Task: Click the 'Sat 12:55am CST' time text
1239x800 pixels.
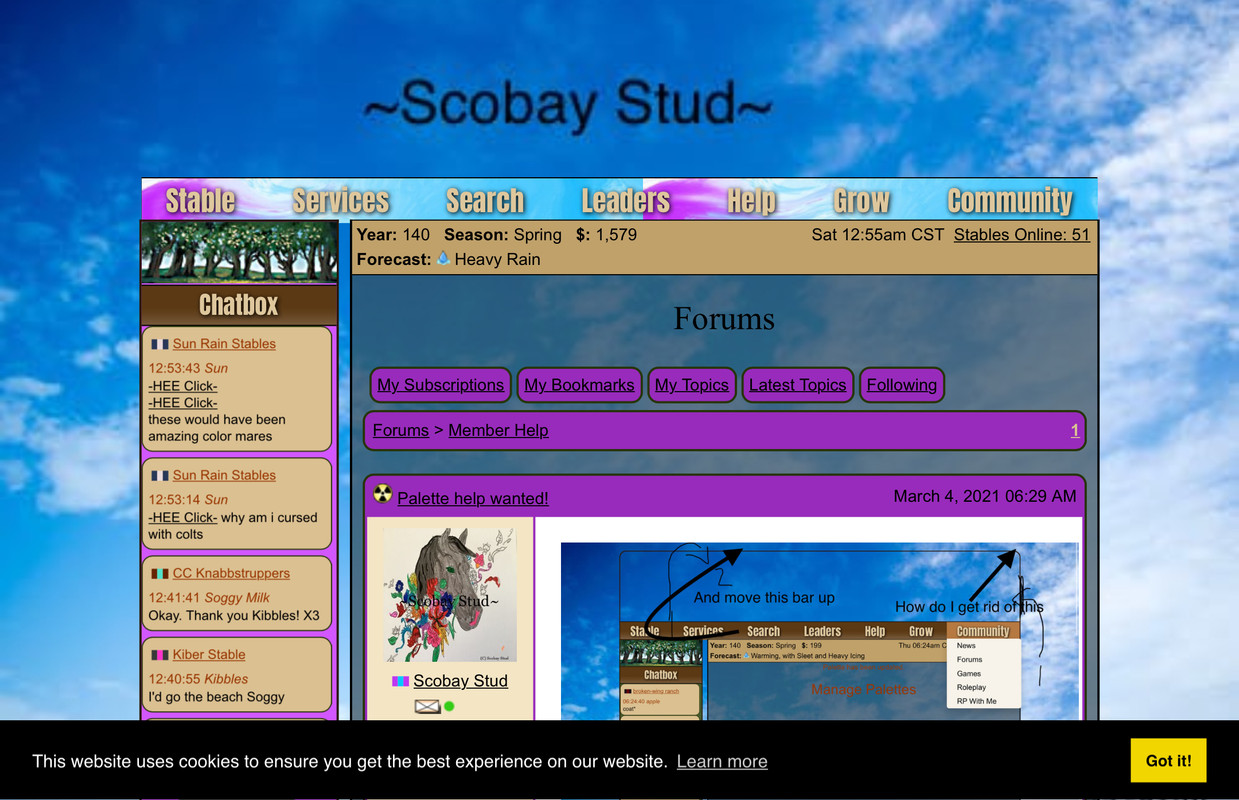Action: (878, 235)
